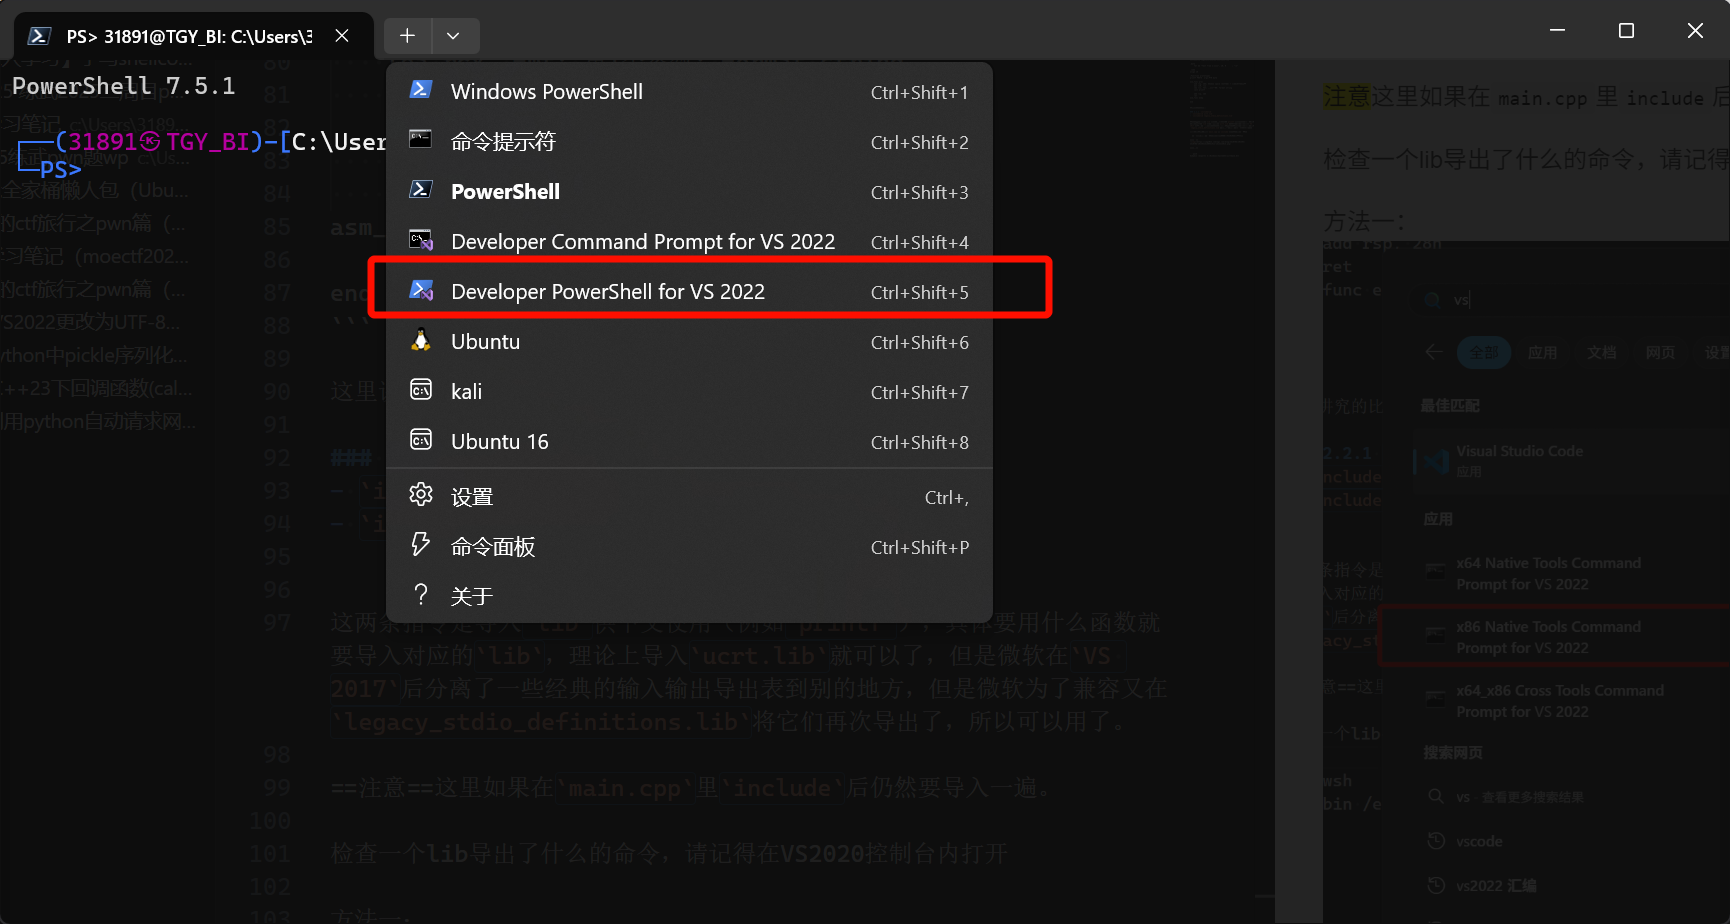Screen dimensions: 1730x924
Task: Click the 文档 filter tab in background search
Action: click(x=1601, y=352)
